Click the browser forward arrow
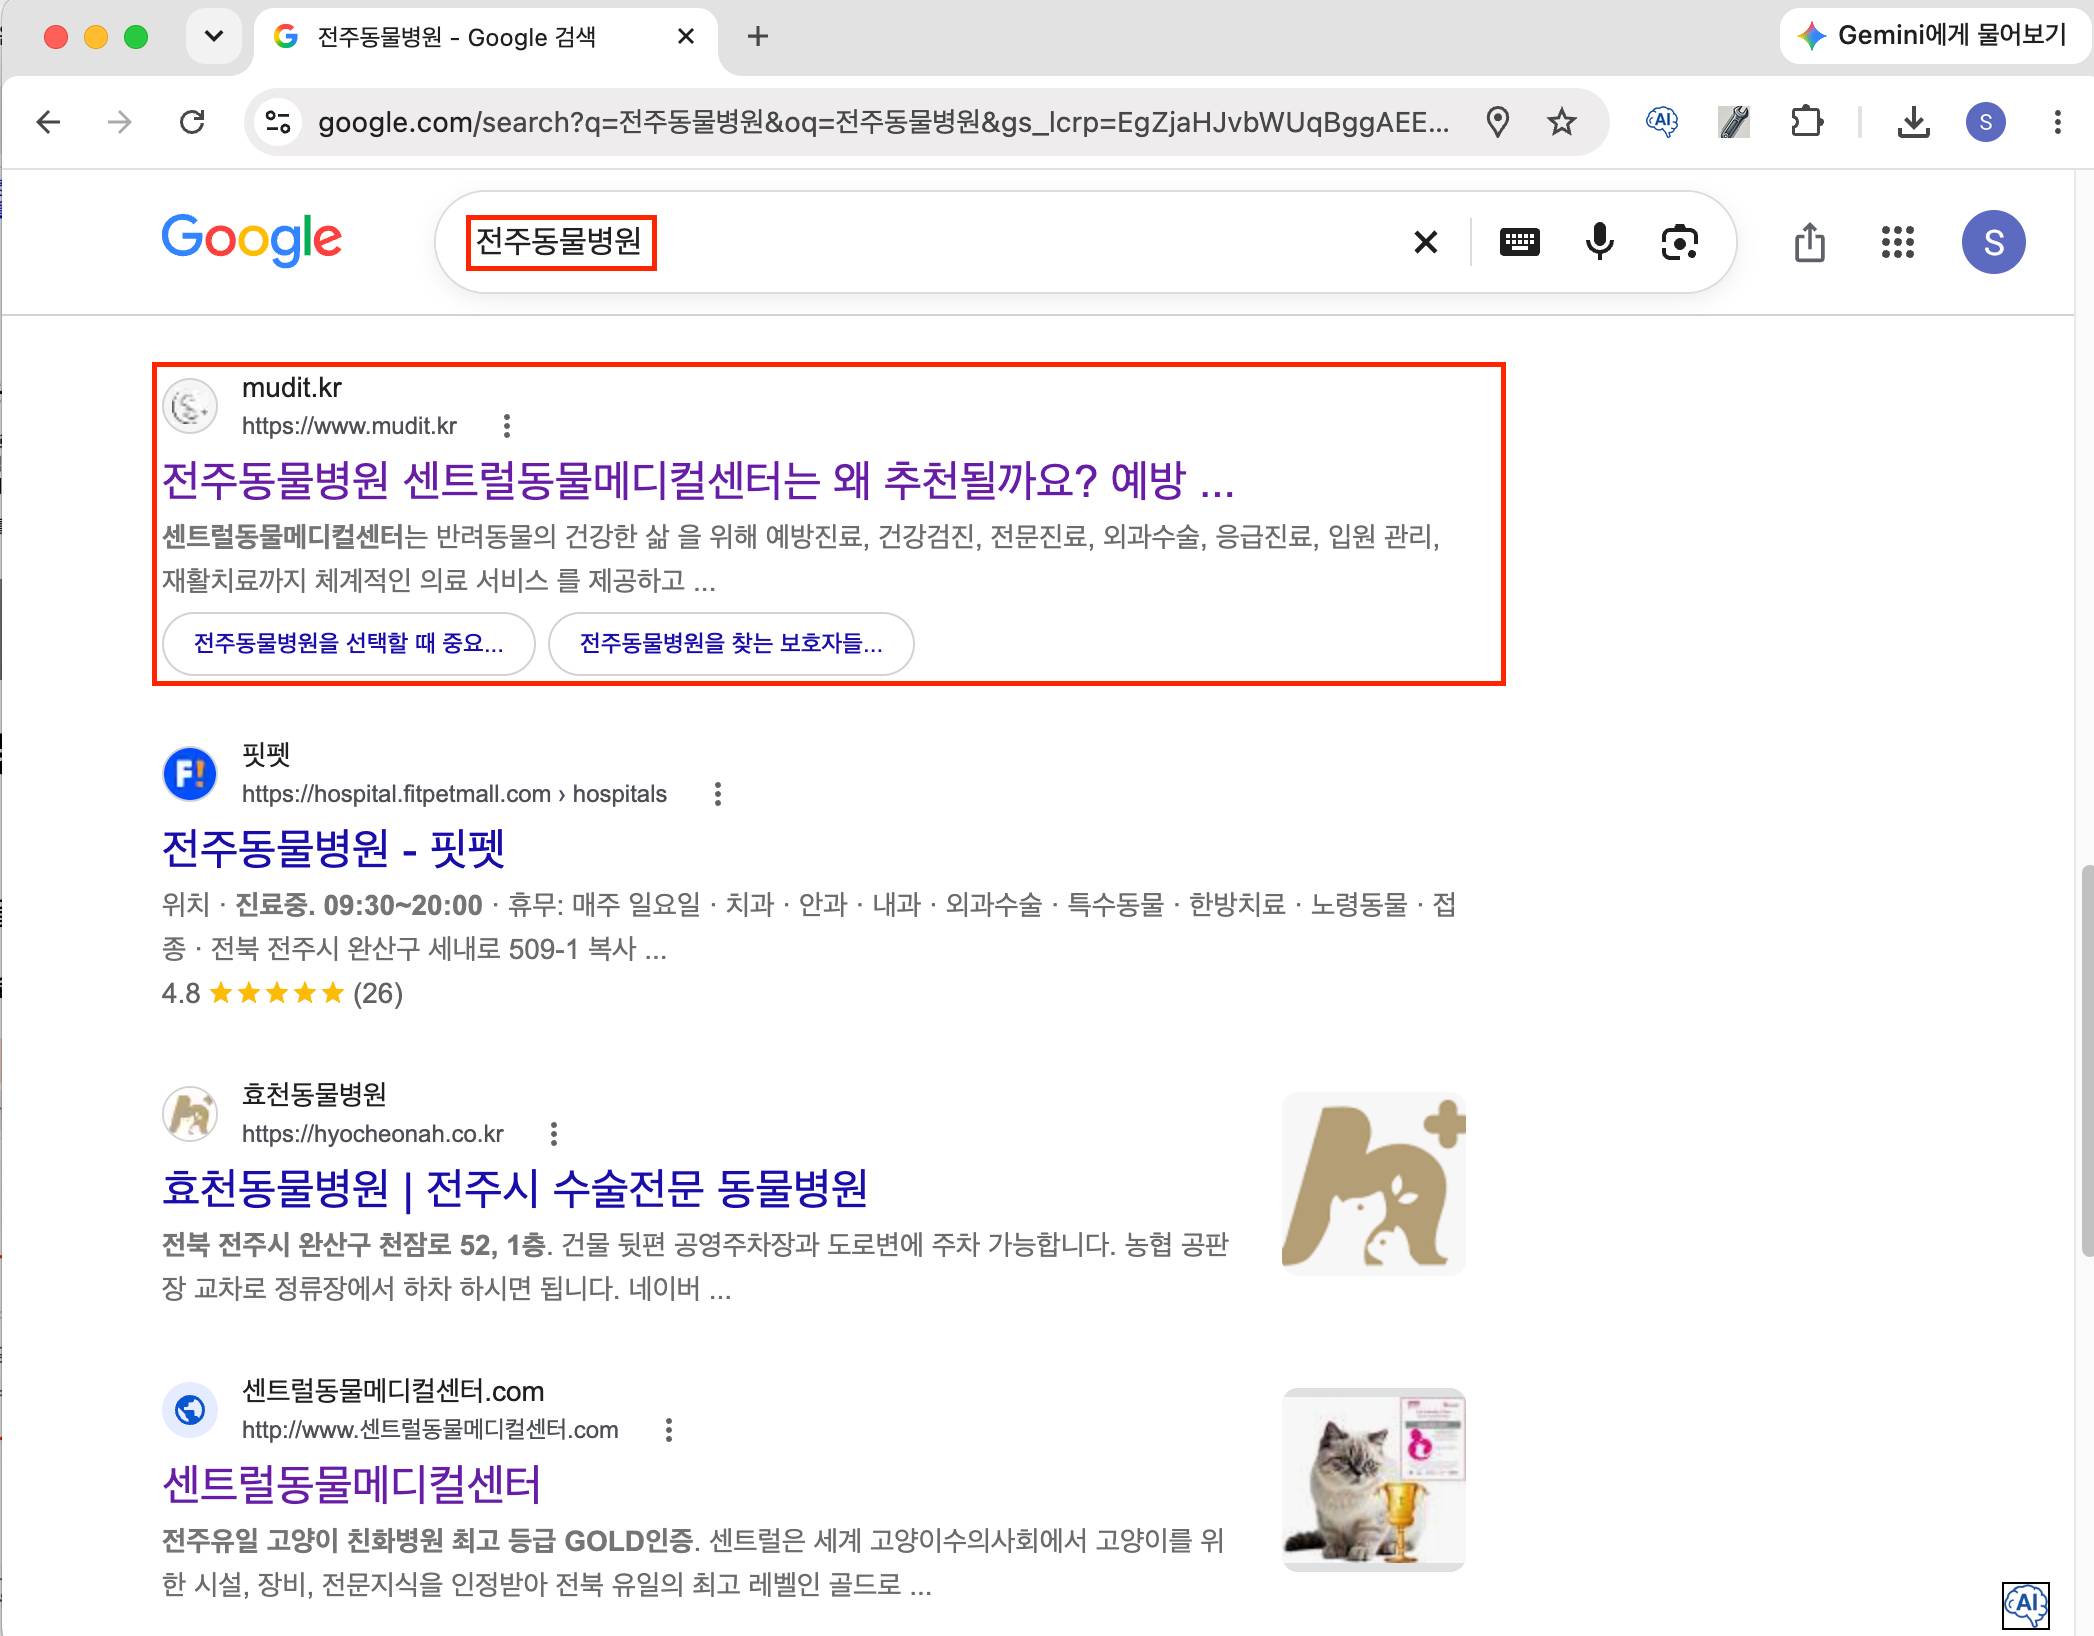This screenshot has height=1636, width=2094. tap(119, 122)
